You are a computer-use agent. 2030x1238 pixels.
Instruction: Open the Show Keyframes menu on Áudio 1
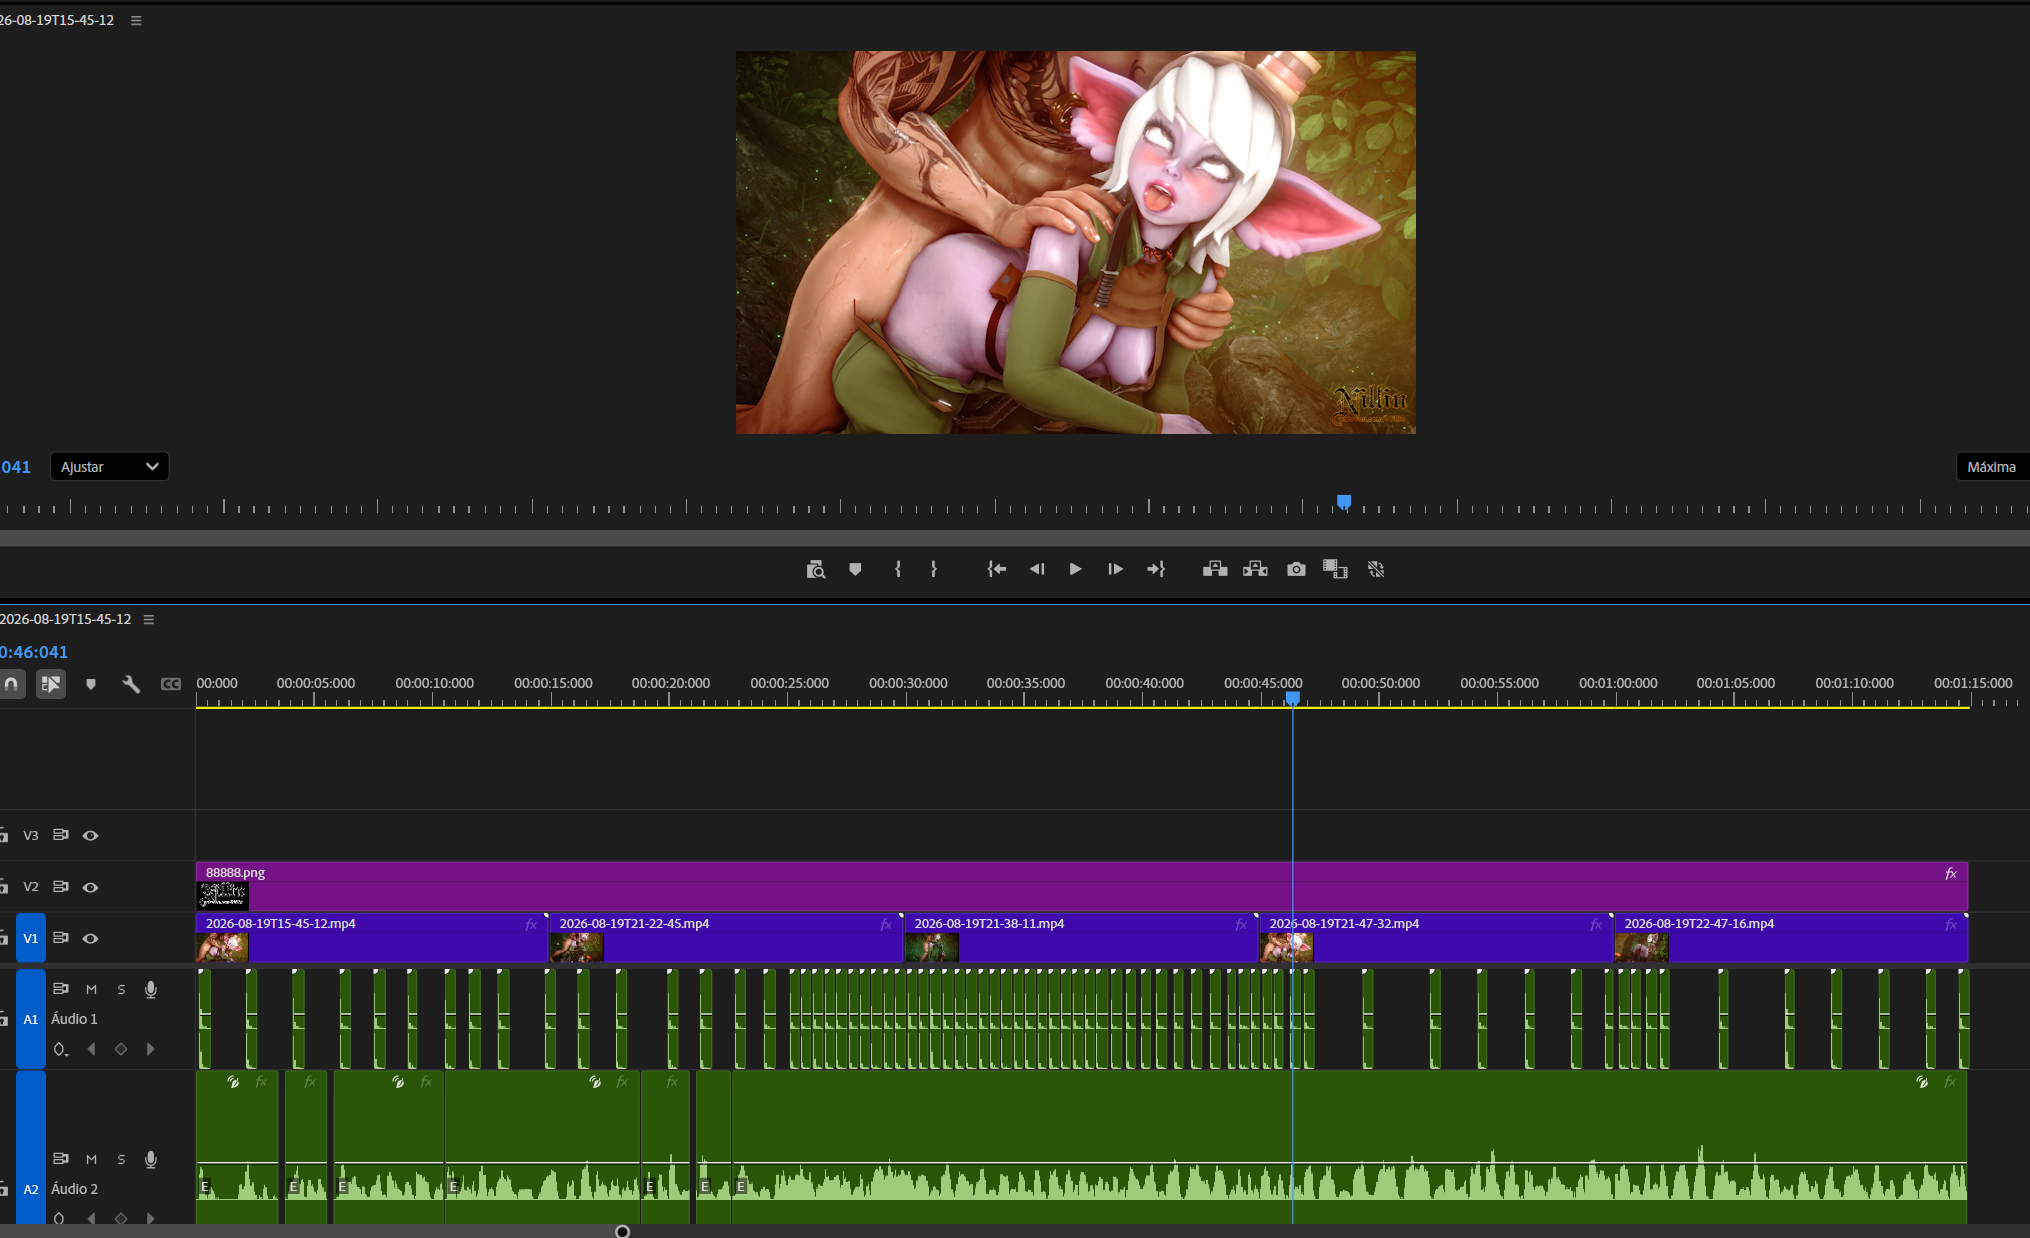coord(60,1049)
